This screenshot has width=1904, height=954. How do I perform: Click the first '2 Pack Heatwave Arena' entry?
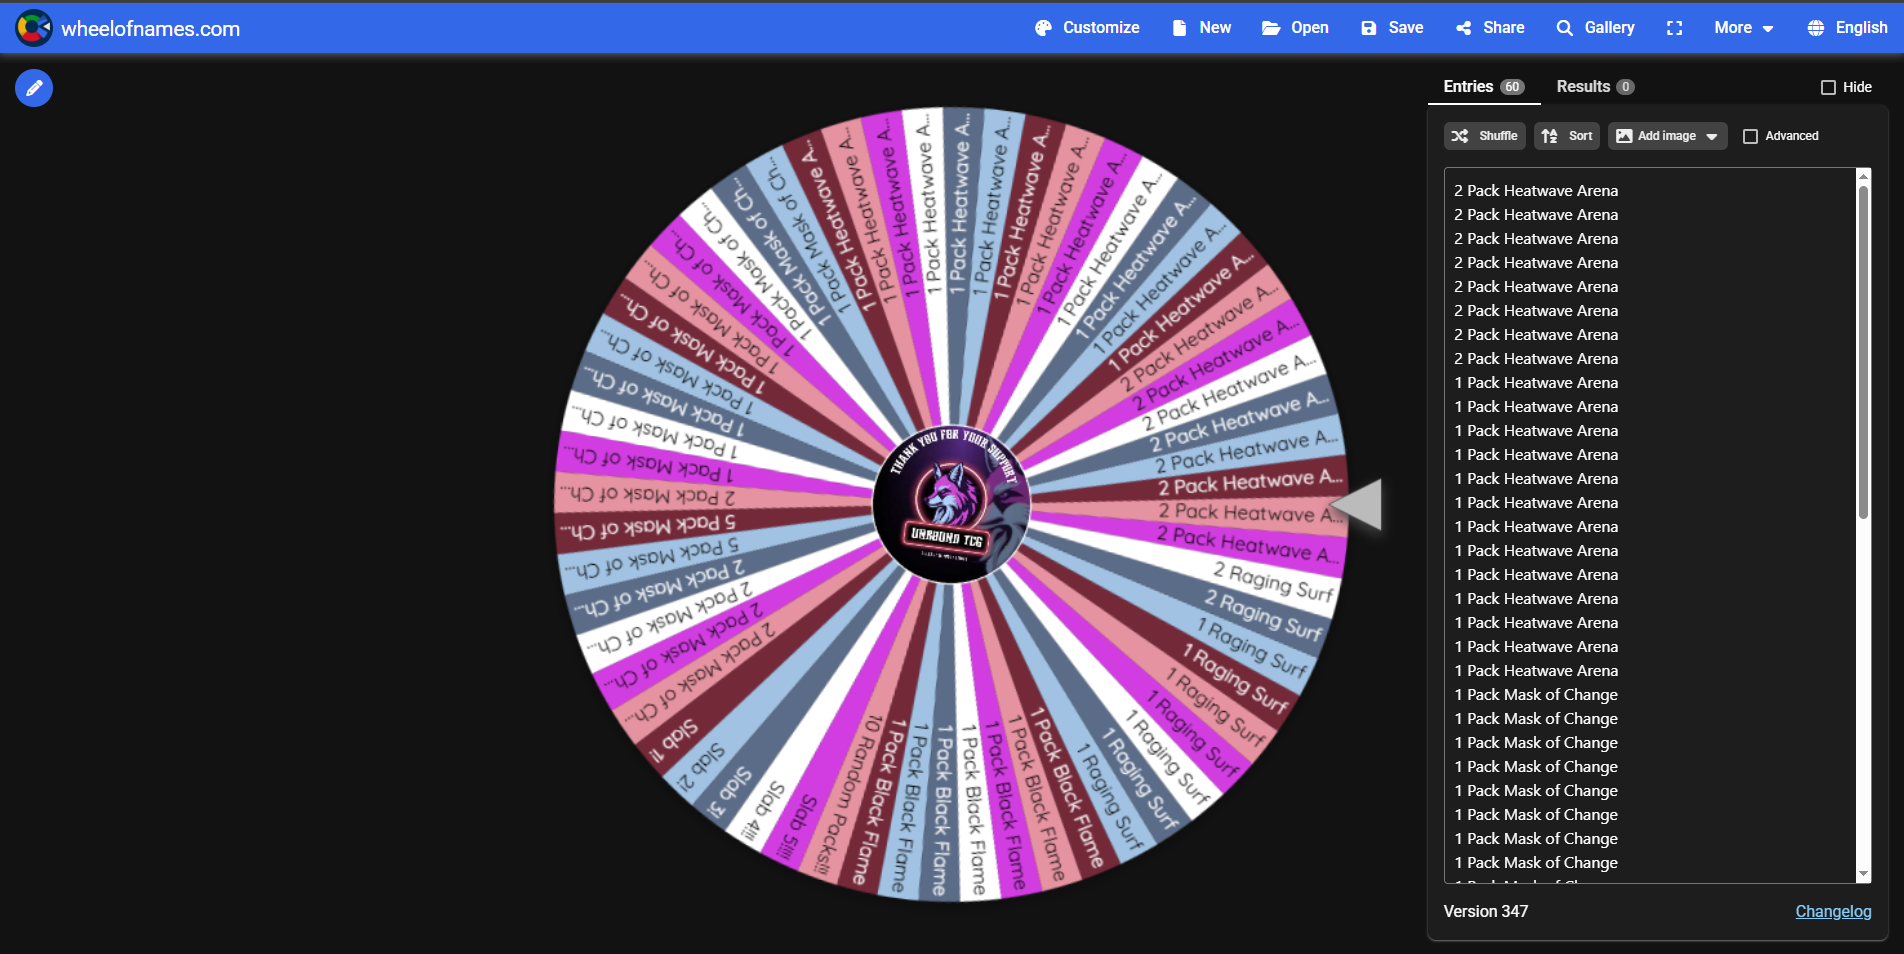click(1535, 190)
